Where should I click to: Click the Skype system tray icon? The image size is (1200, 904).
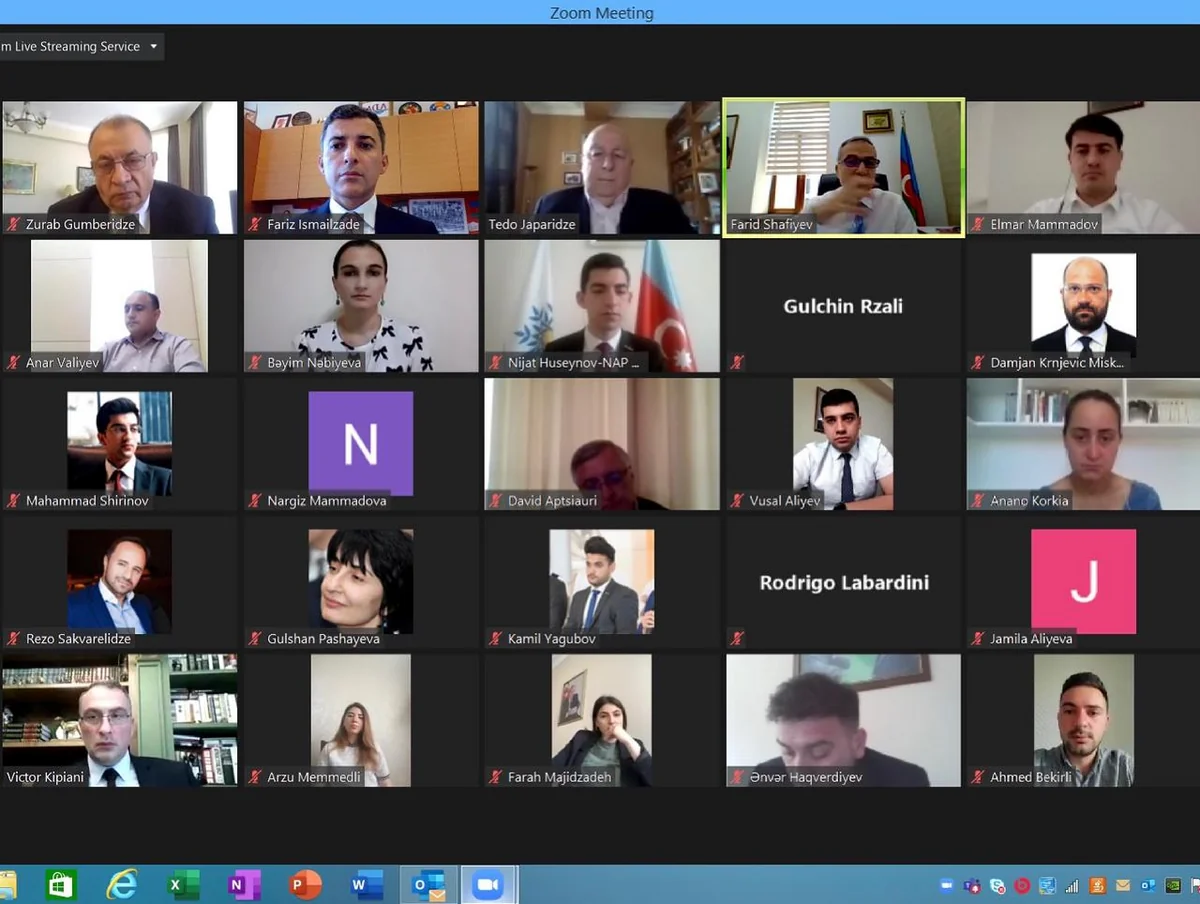997,886
